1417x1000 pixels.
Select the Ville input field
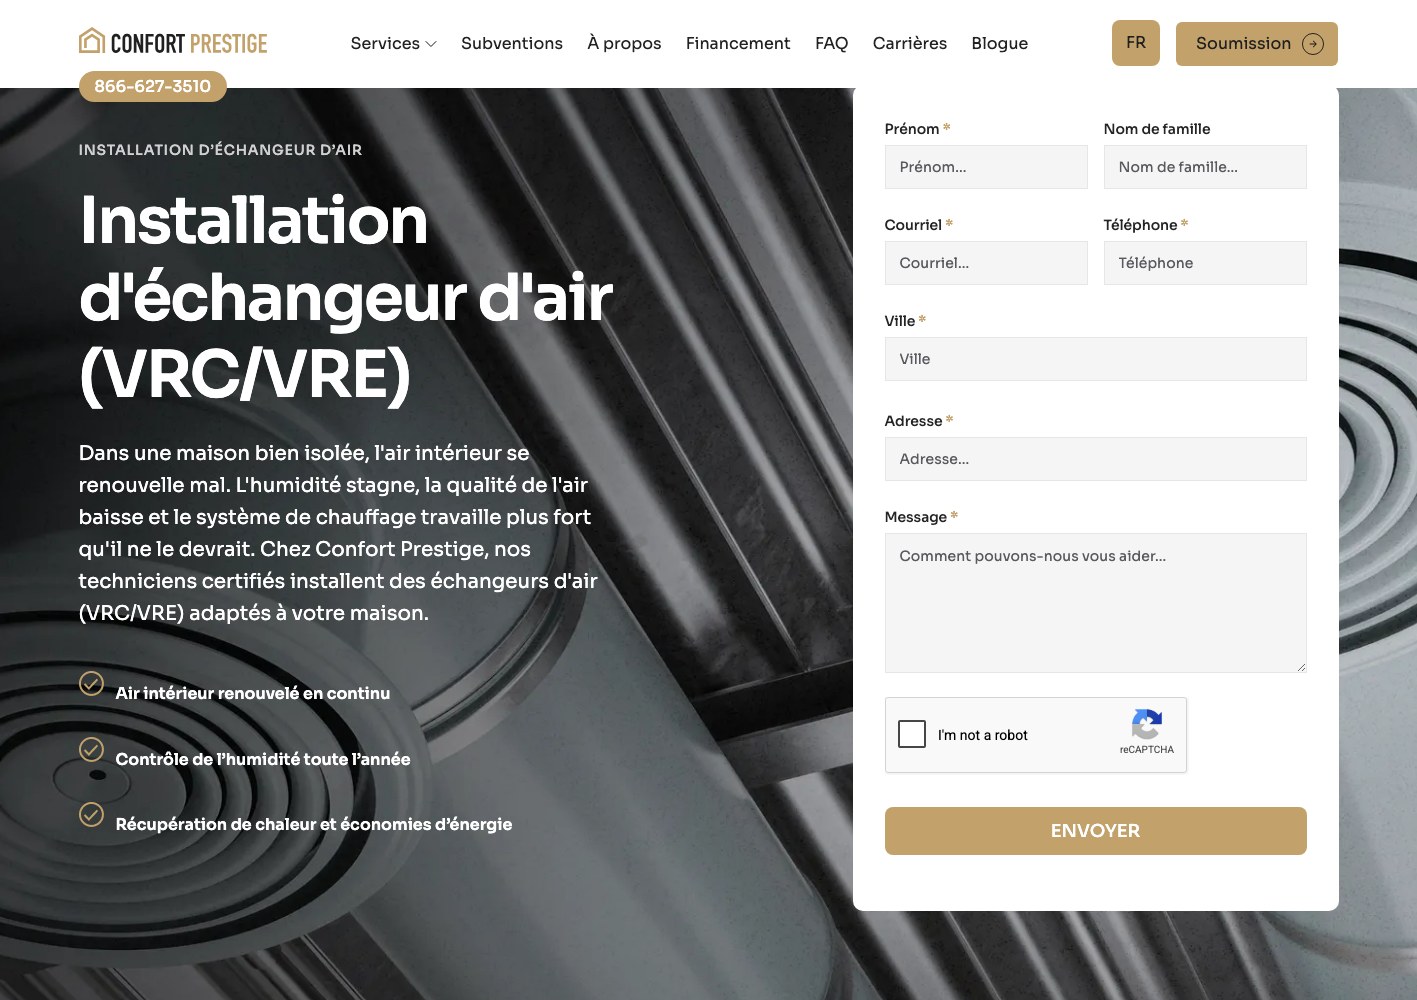click(x=1096, y=359)
